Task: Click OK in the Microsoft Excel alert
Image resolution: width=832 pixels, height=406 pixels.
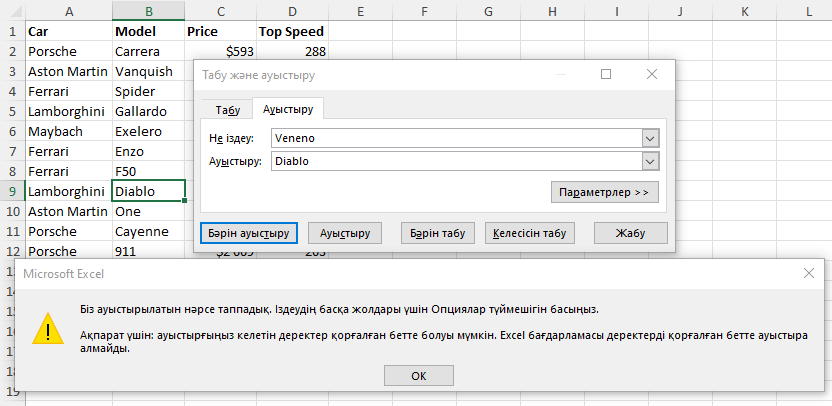Action: click(x=418, y=375)
